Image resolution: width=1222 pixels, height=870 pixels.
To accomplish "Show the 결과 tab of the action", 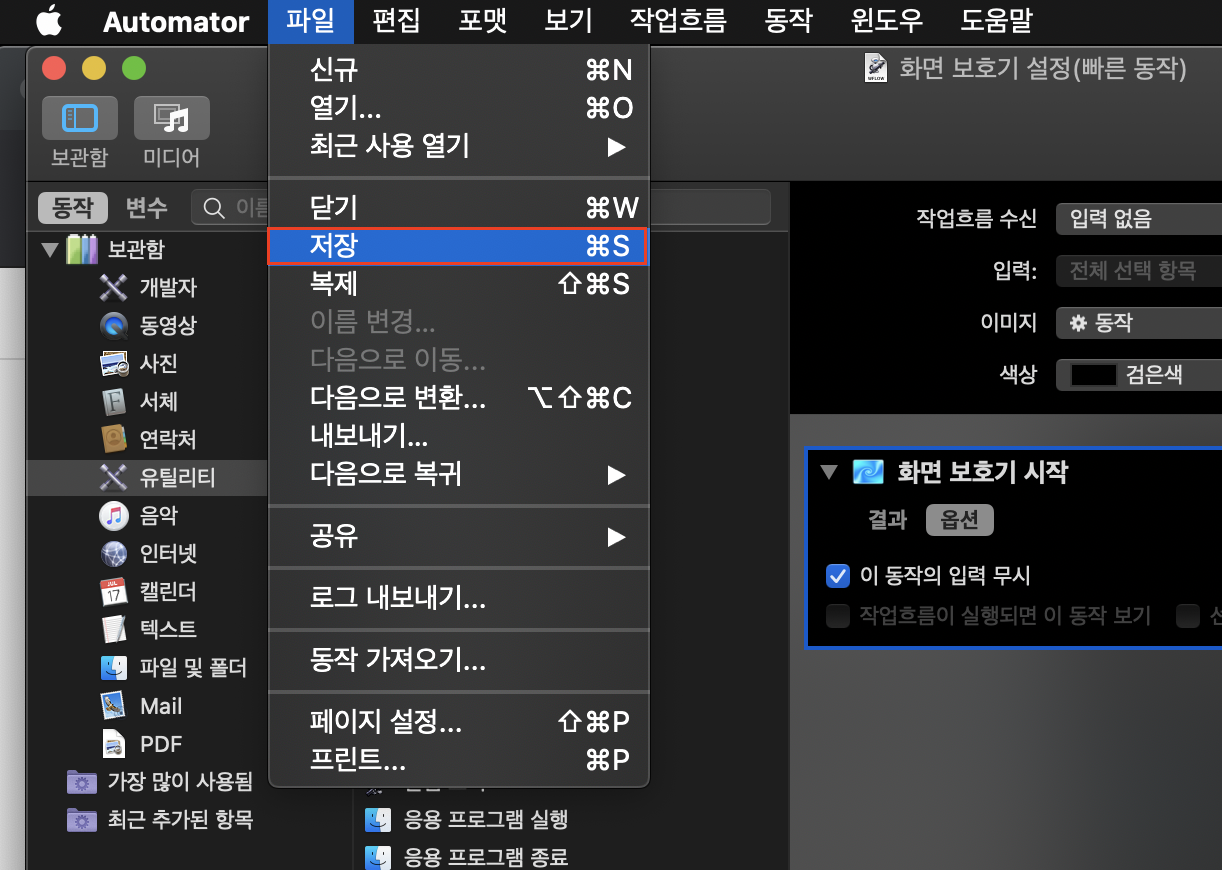I will click(x=887, y=520).
